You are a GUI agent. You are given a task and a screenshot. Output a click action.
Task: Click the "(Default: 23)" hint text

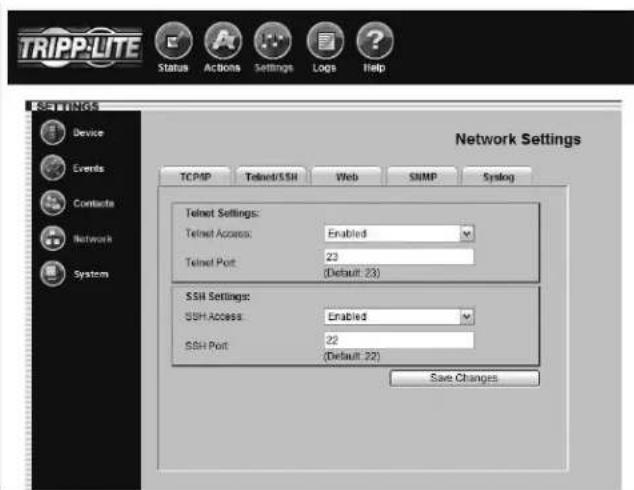click(x=352, y=273)
